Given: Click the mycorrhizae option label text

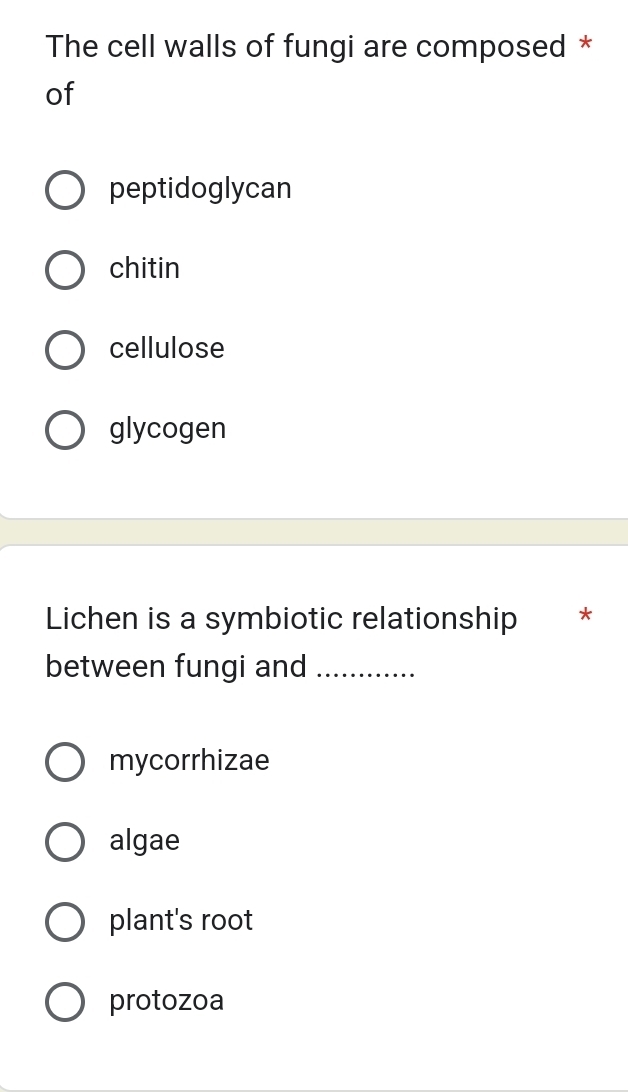Looking at the screenshot, I should pos(189,762).
